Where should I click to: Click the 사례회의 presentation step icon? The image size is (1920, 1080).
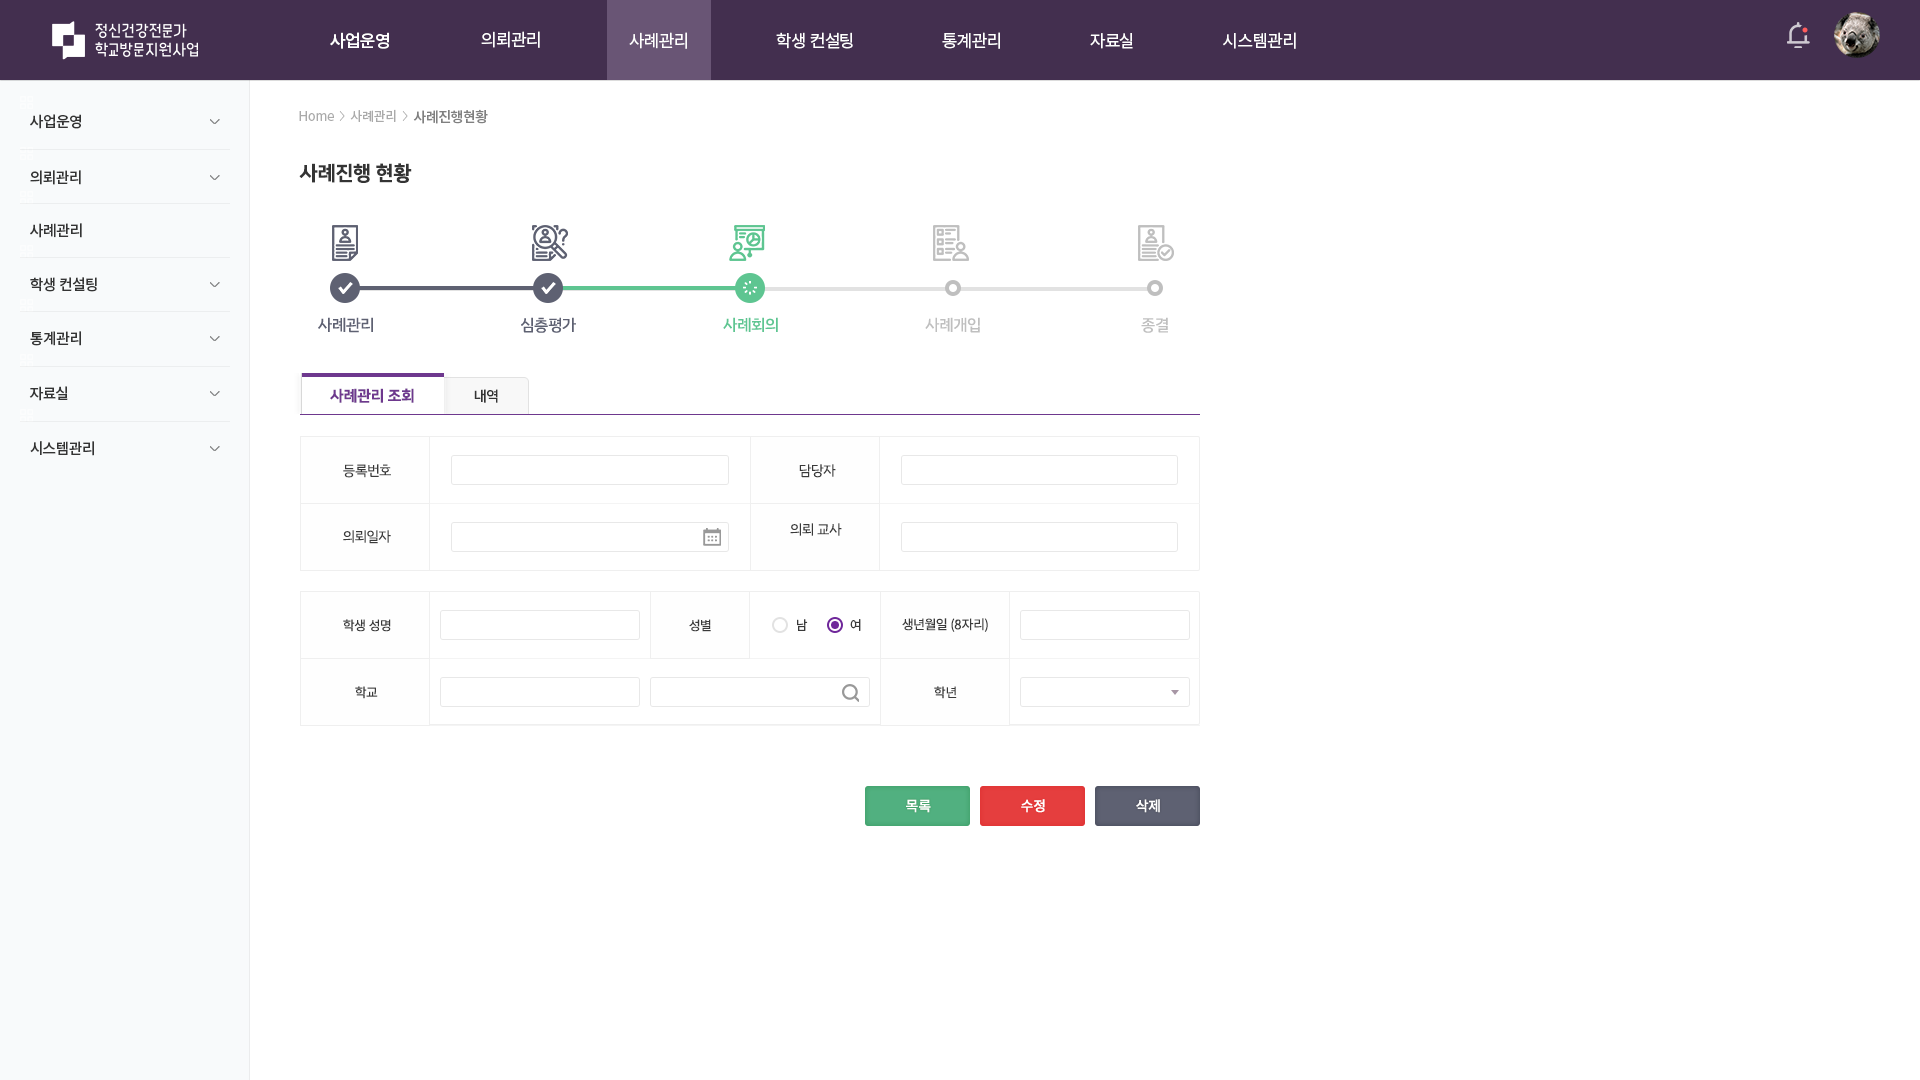(748, 243)
